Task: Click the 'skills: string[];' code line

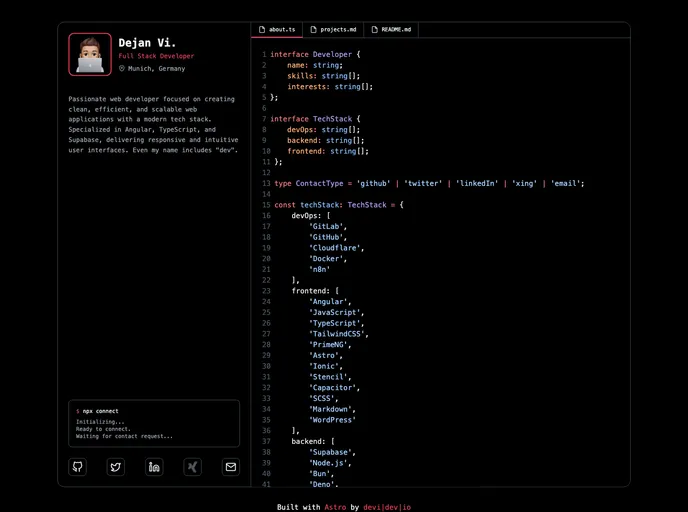Action: [323, 76]
